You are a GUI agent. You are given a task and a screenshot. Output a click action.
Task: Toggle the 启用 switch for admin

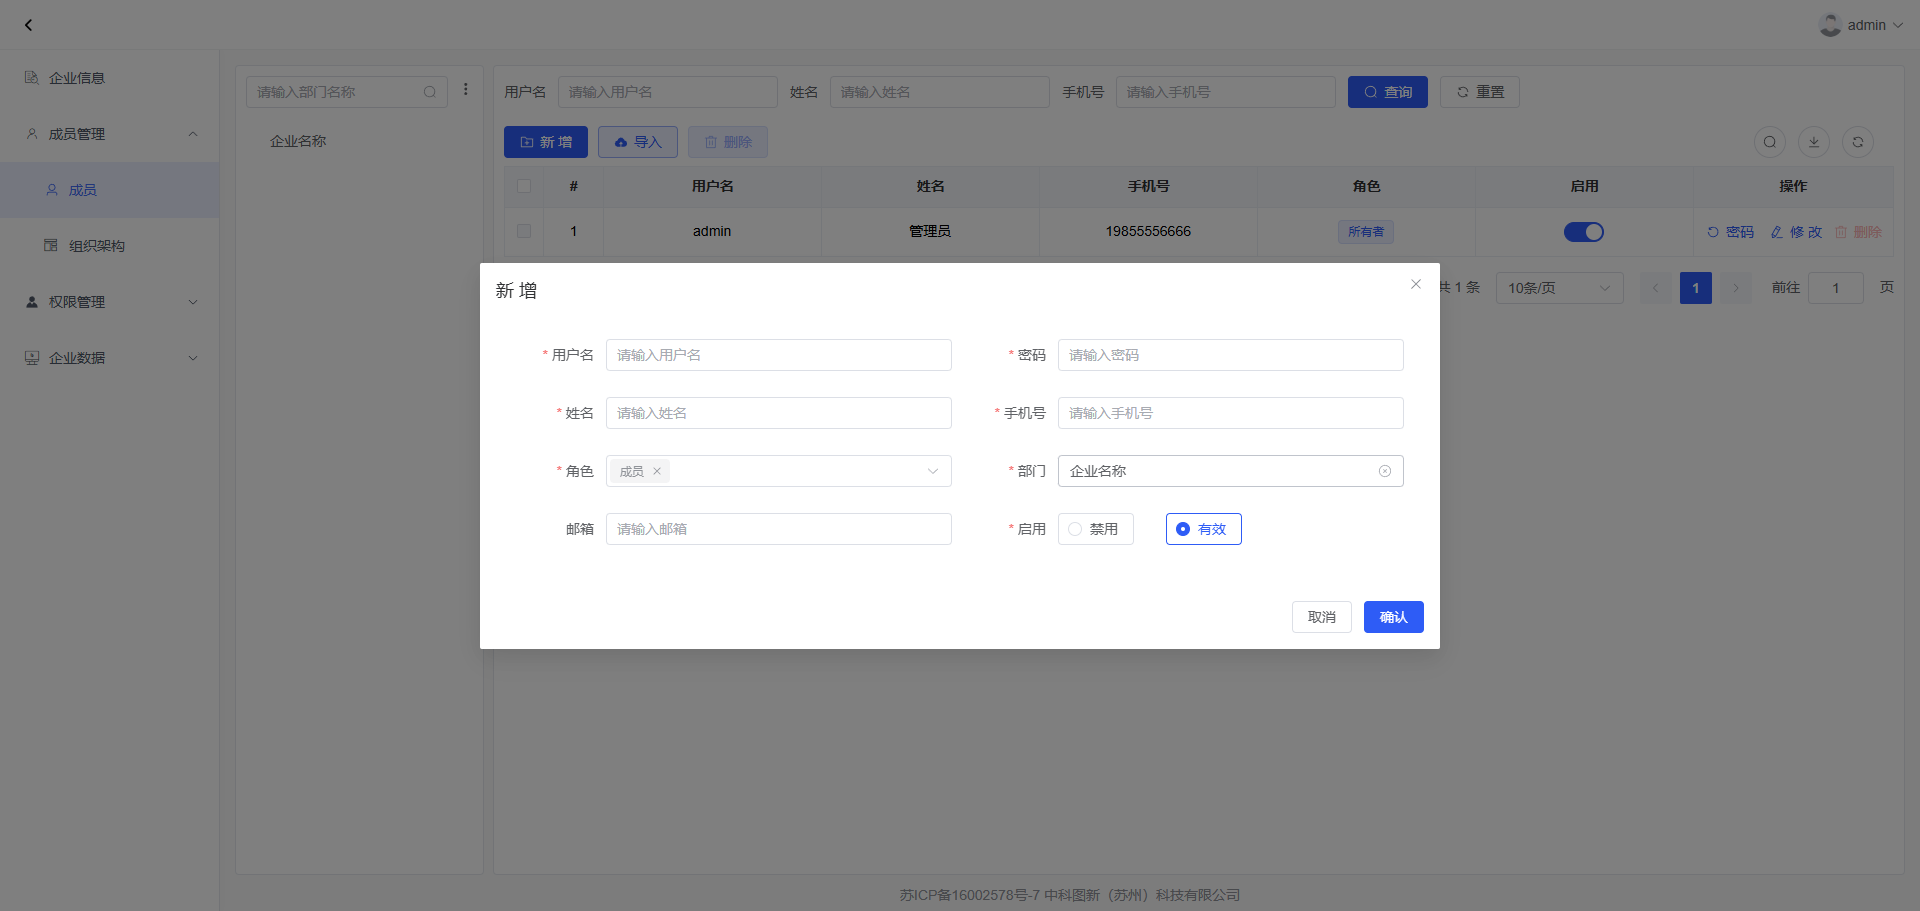coord(1583,232)
